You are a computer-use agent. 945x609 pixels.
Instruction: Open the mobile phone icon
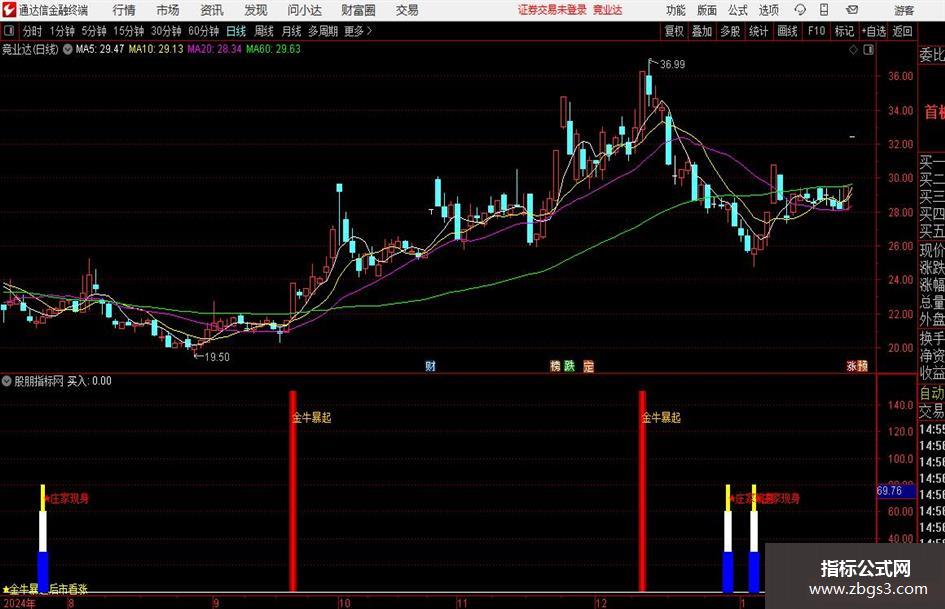coord(824,10)
